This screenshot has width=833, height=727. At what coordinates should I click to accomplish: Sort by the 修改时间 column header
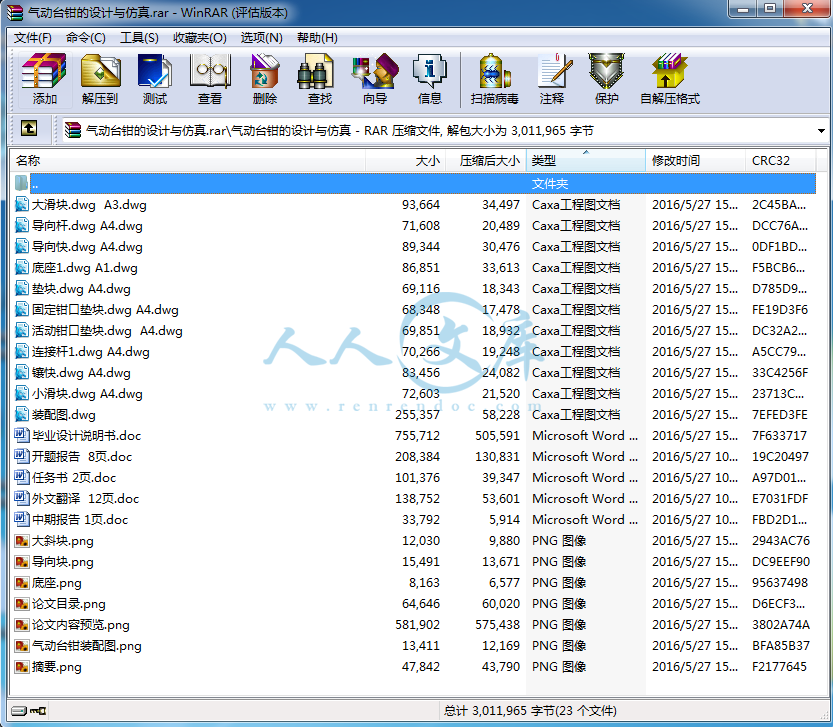(695, 160)
